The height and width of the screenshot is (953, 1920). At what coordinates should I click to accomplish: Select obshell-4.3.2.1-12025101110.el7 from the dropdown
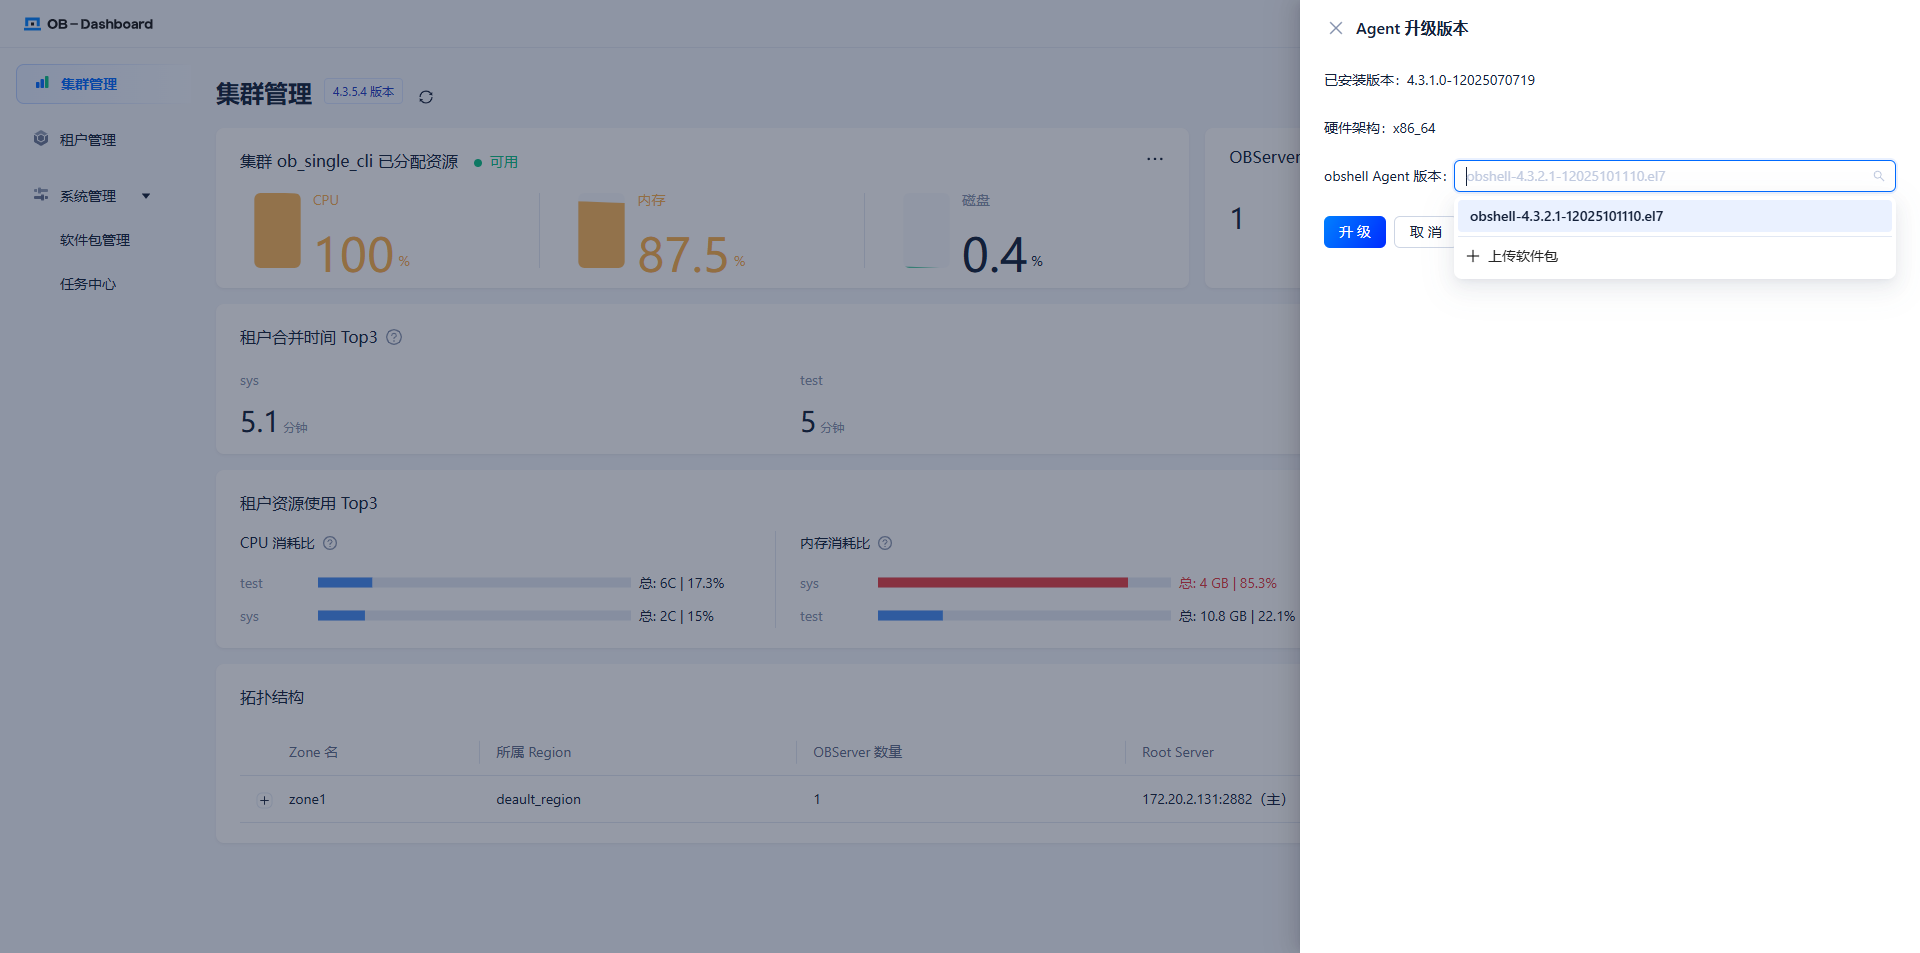coord(1674,216)
